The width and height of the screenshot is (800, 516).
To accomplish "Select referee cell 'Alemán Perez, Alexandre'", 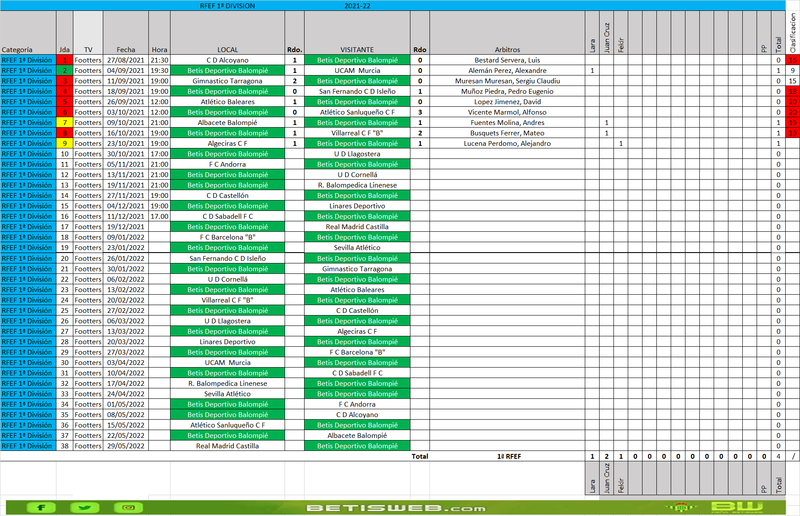I will 507,70.
